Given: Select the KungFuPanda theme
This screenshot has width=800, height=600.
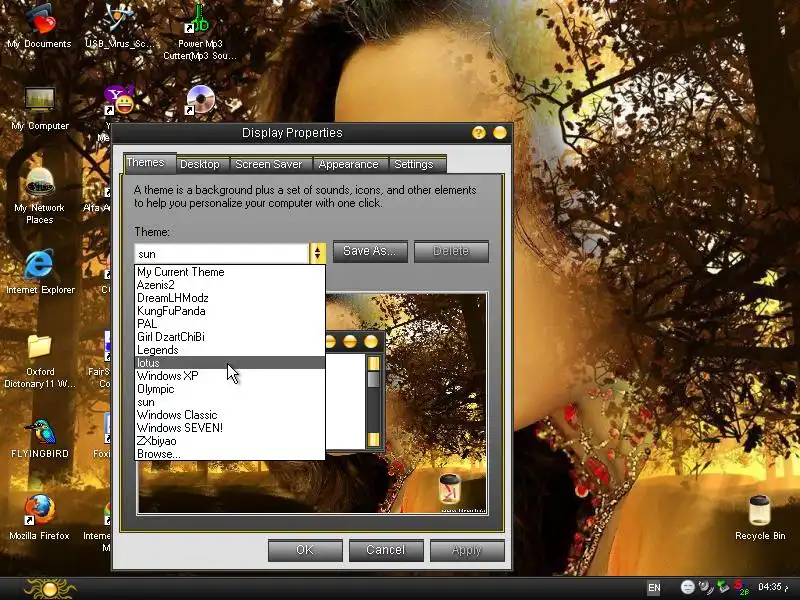Looking at the screenshot, I should coord(230,311).
